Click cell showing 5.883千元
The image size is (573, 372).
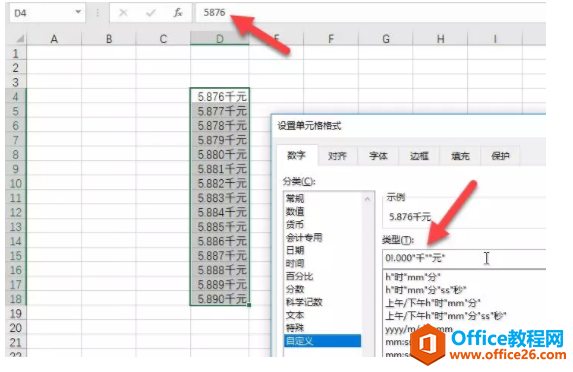click(220, 198)
